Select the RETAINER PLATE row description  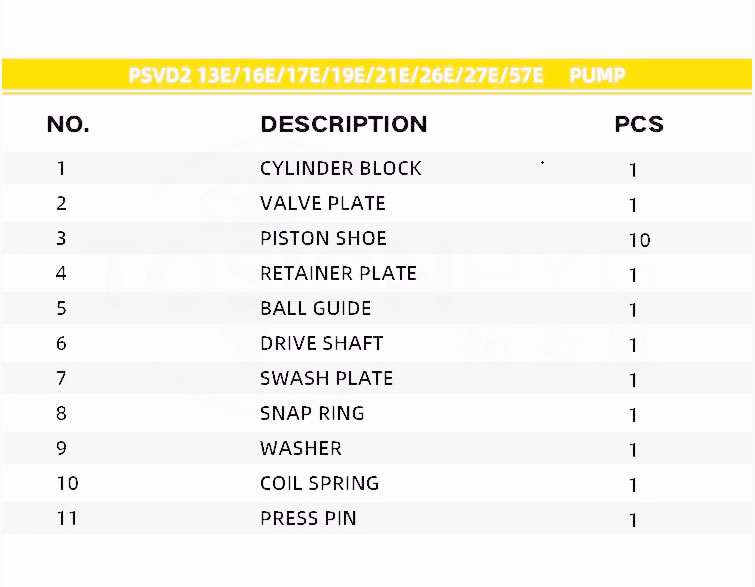pos(338,273)
